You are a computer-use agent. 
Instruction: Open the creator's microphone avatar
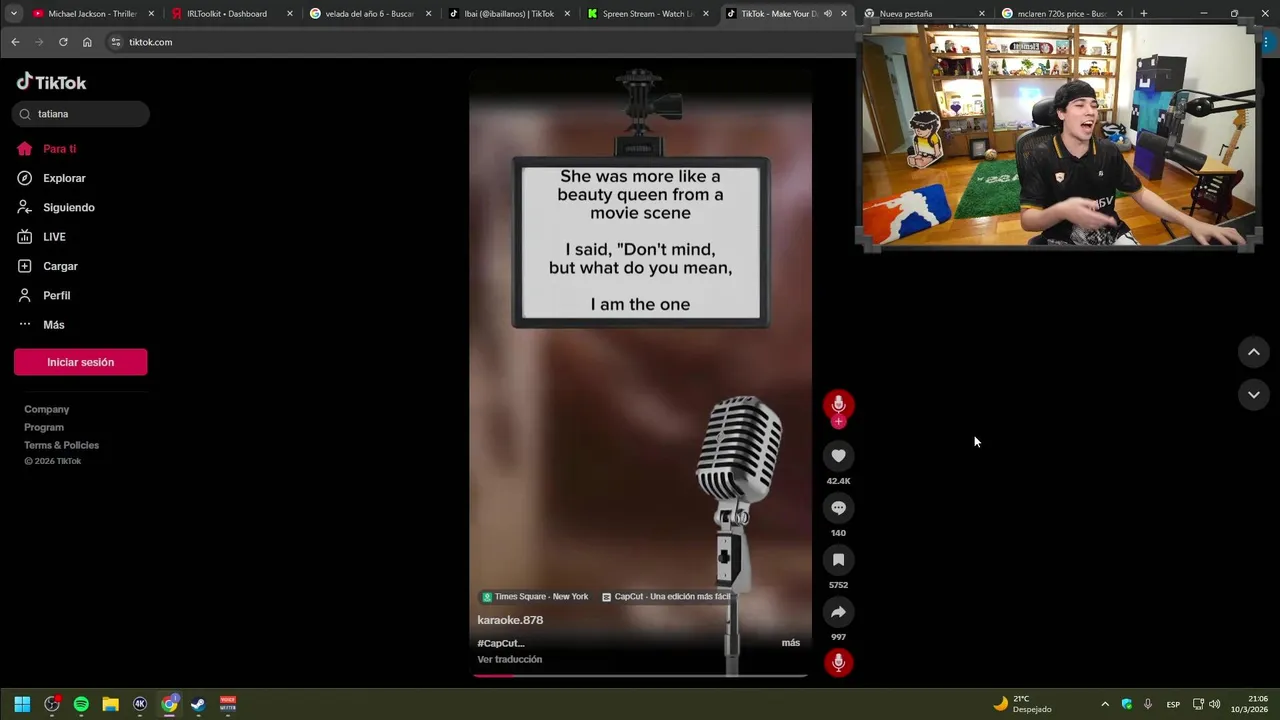tap(838, 404)
